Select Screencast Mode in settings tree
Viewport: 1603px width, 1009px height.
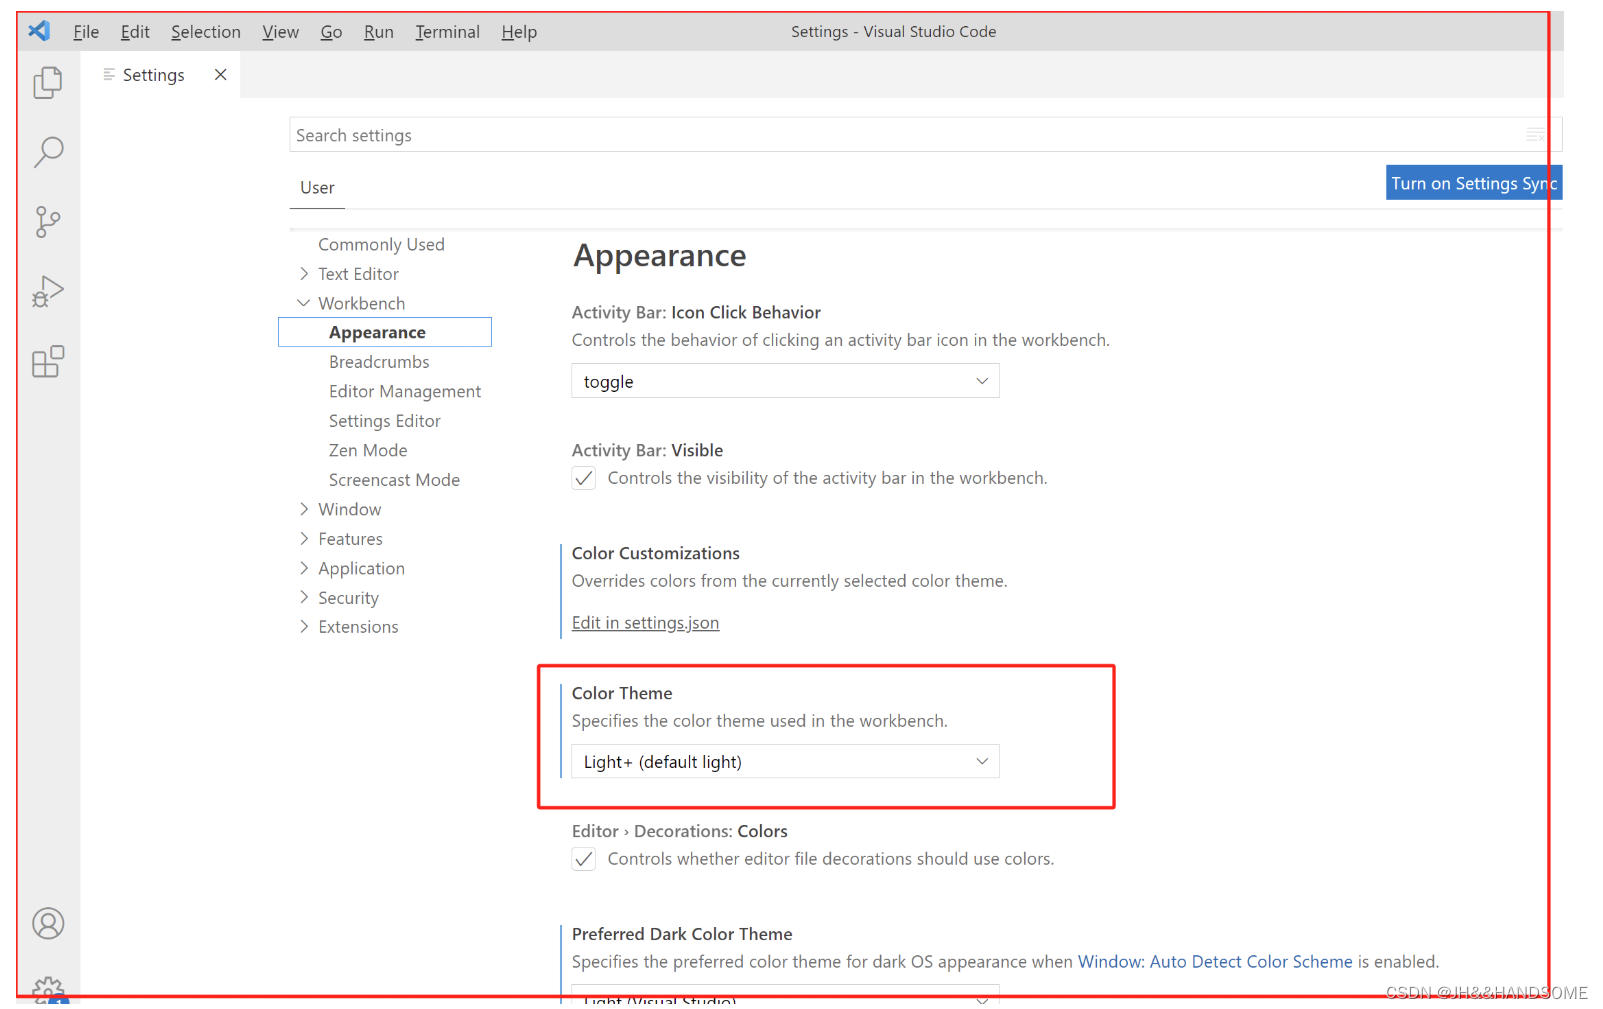pos(394,480)
